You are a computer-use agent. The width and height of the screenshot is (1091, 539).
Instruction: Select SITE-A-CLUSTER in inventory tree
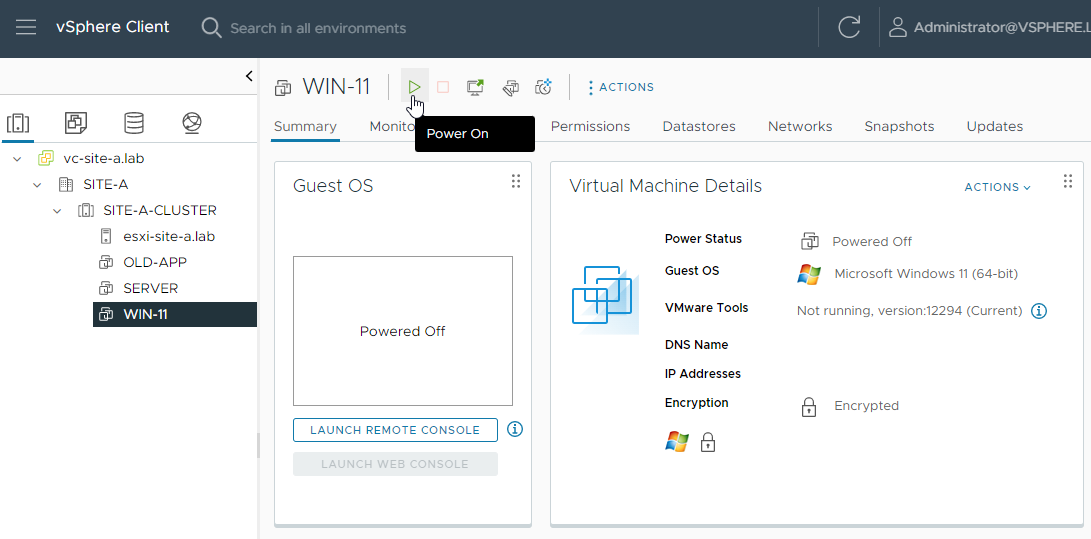click(160, 210)
